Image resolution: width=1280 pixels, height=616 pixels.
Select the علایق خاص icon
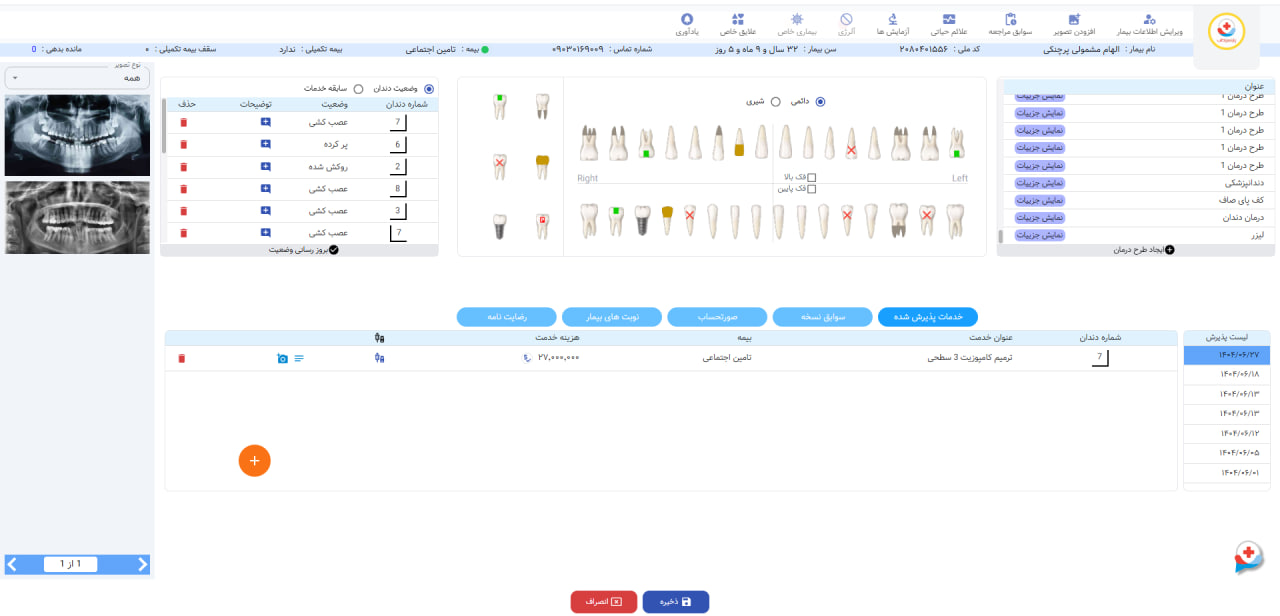click(738, 20)
